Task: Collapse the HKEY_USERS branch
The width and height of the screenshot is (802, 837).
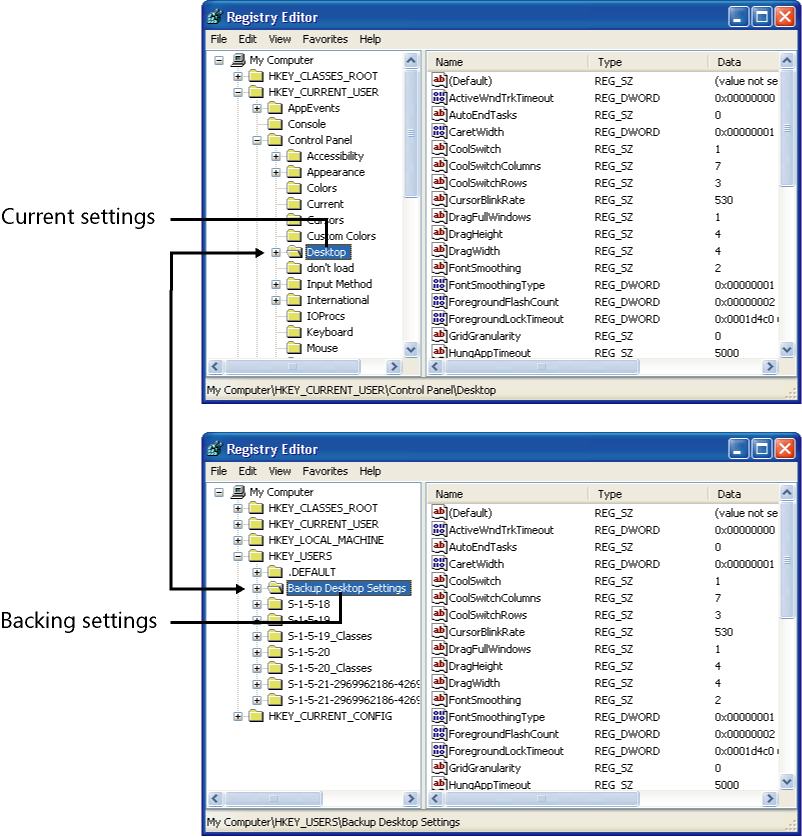Action: [238, 556]
